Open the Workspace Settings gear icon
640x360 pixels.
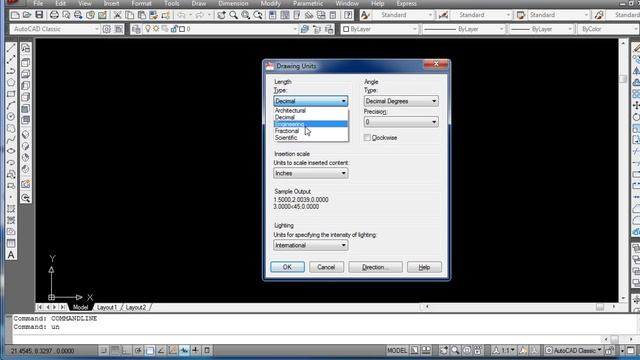tap(107, 29)
